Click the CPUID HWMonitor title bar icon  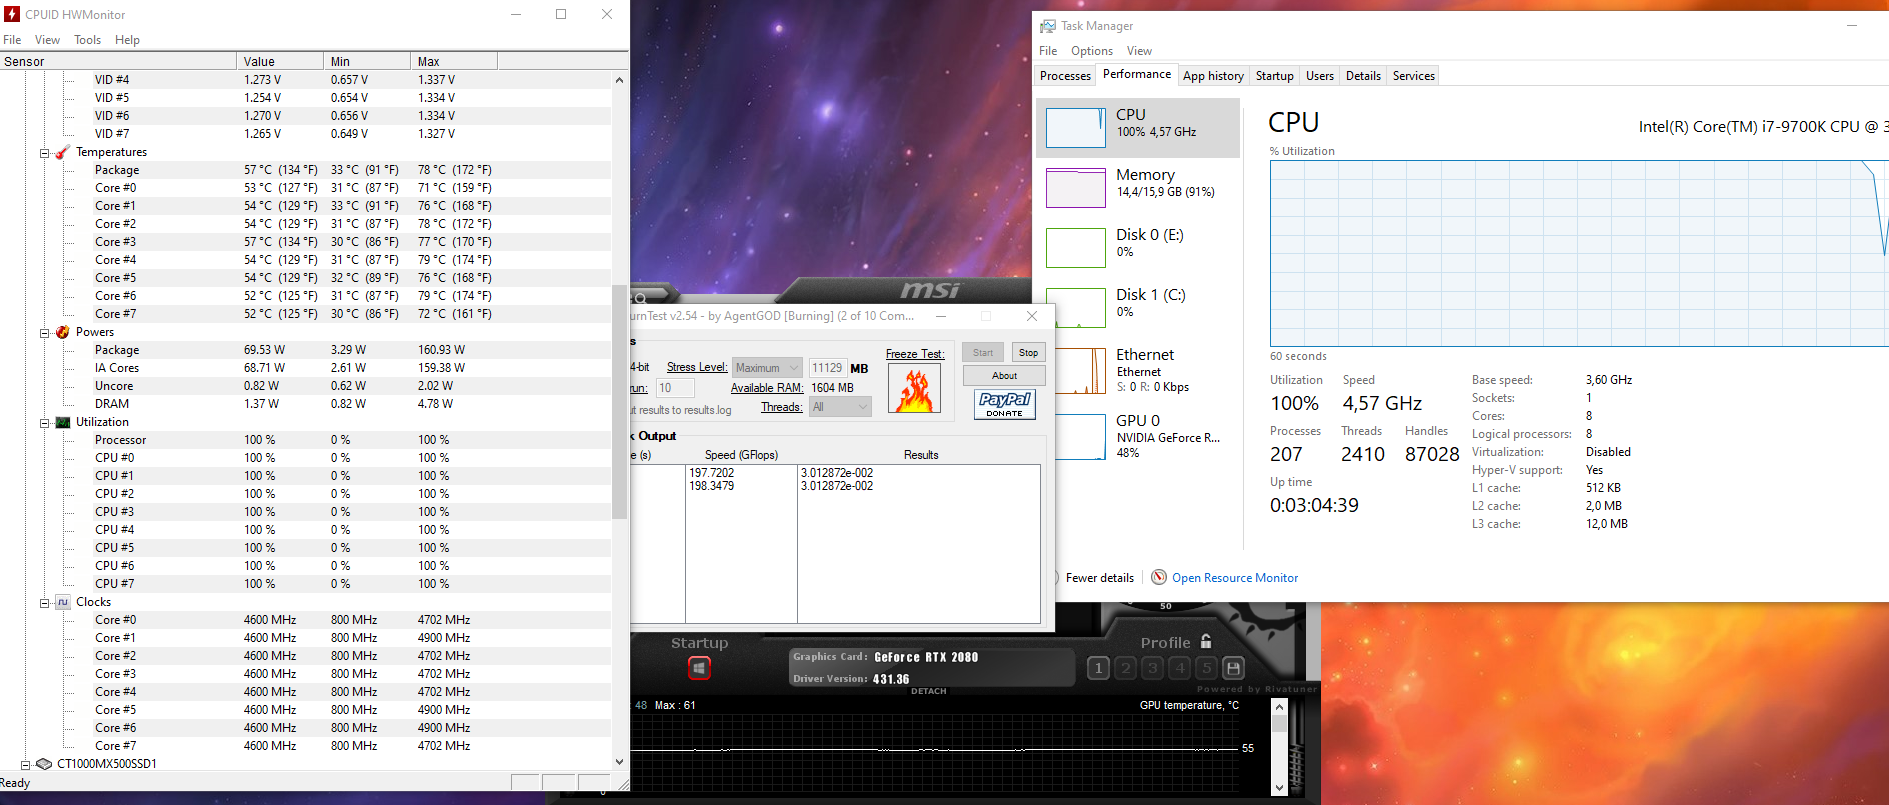tap(12, 14)
